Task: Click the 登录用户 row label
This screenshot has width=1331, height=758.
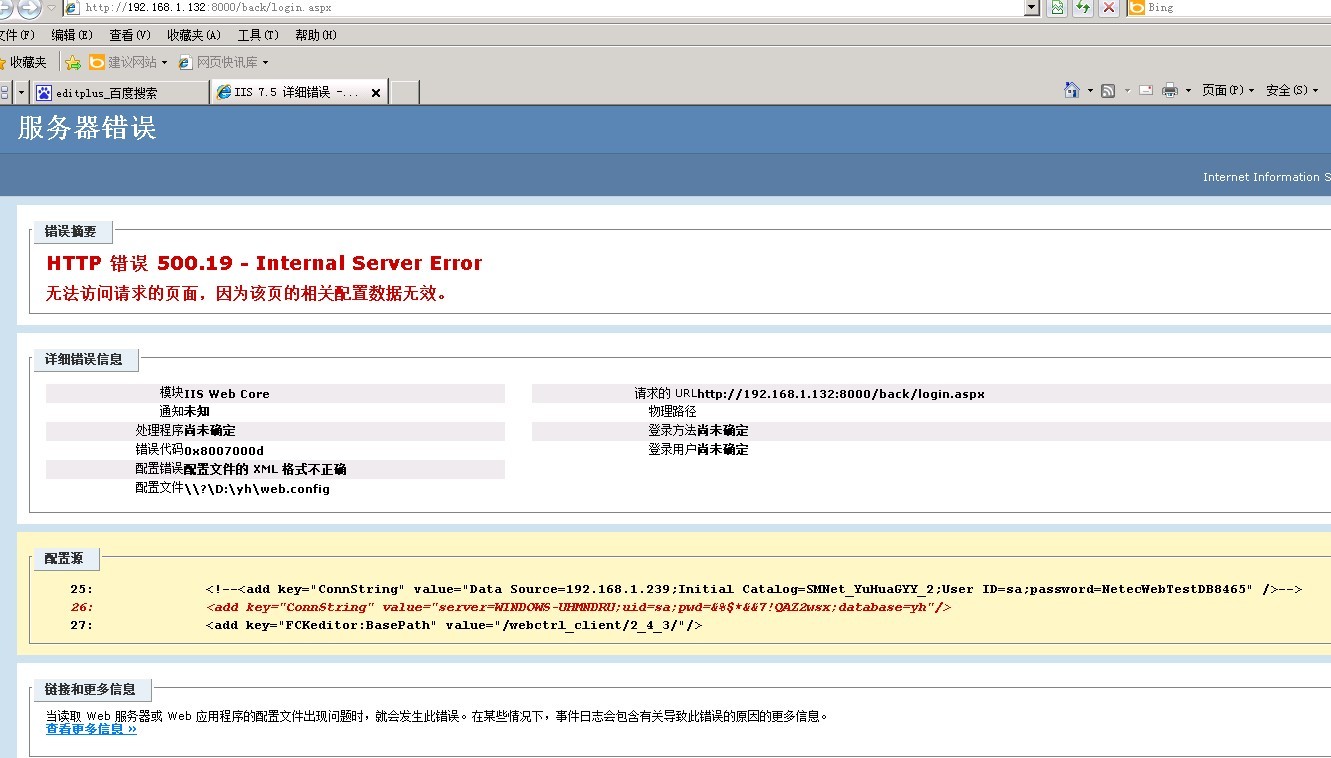Action: coord(672,450)
